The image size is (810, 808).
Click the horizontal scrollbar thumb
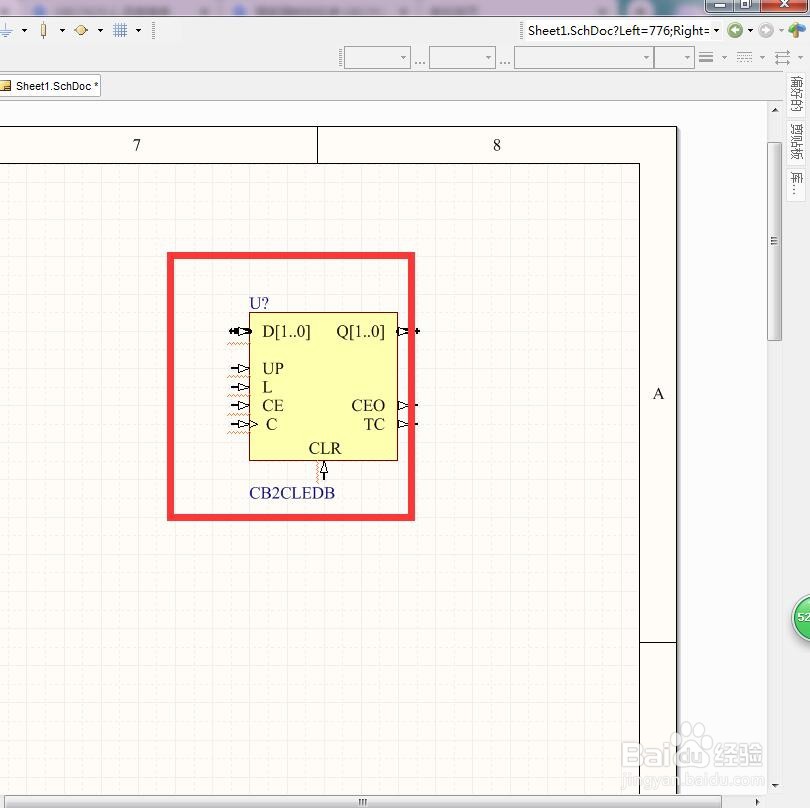[x=363, y=801]
